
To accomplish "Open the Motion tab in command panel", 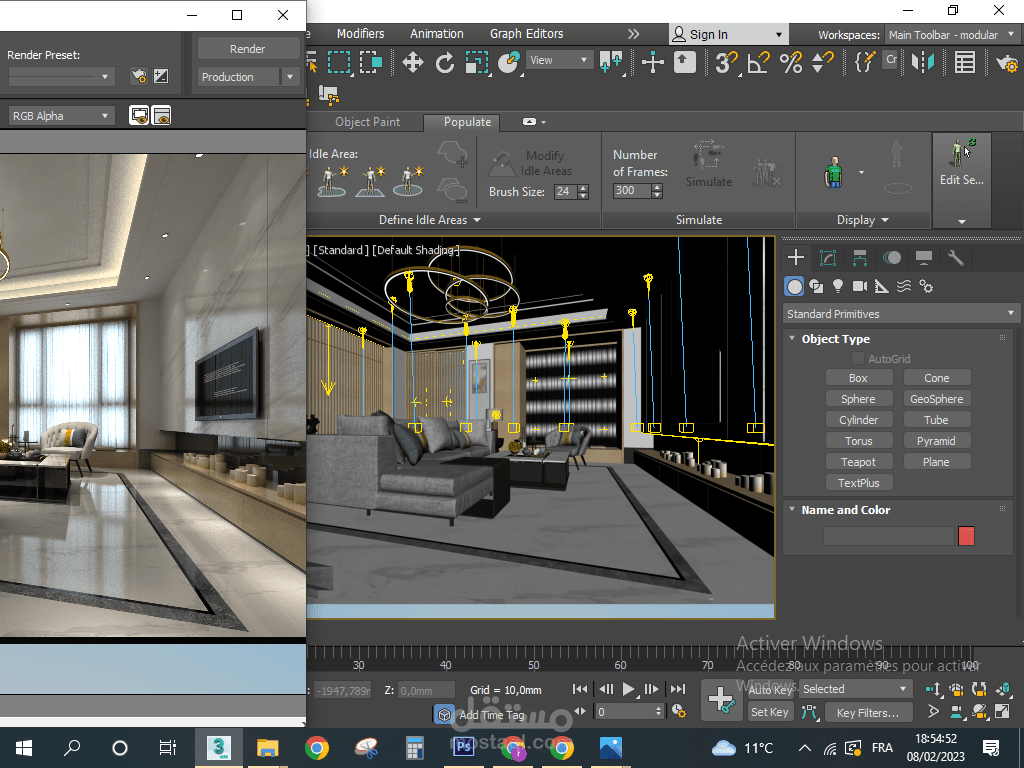I will click(x=891, y=257).
